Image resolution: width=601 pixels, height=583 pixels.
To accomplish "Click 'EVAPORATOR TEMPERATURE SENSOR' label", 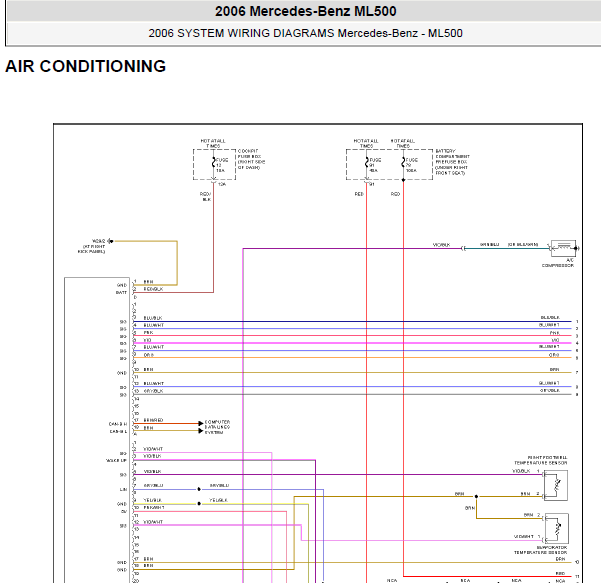I will (541, 550).
